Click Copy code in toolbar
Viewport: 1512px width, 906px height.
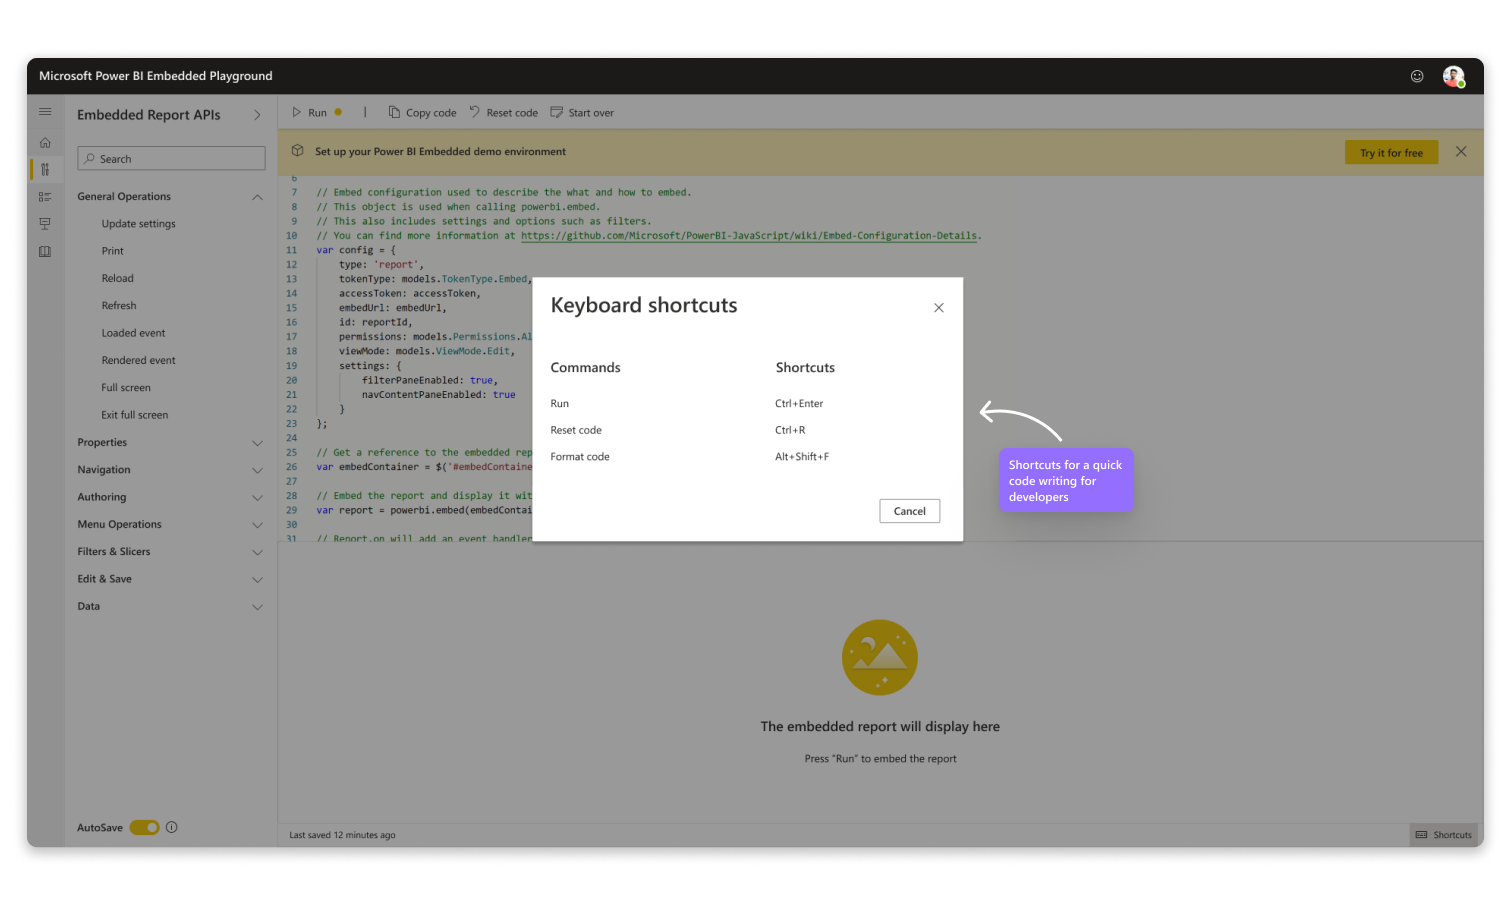[422, 113]
